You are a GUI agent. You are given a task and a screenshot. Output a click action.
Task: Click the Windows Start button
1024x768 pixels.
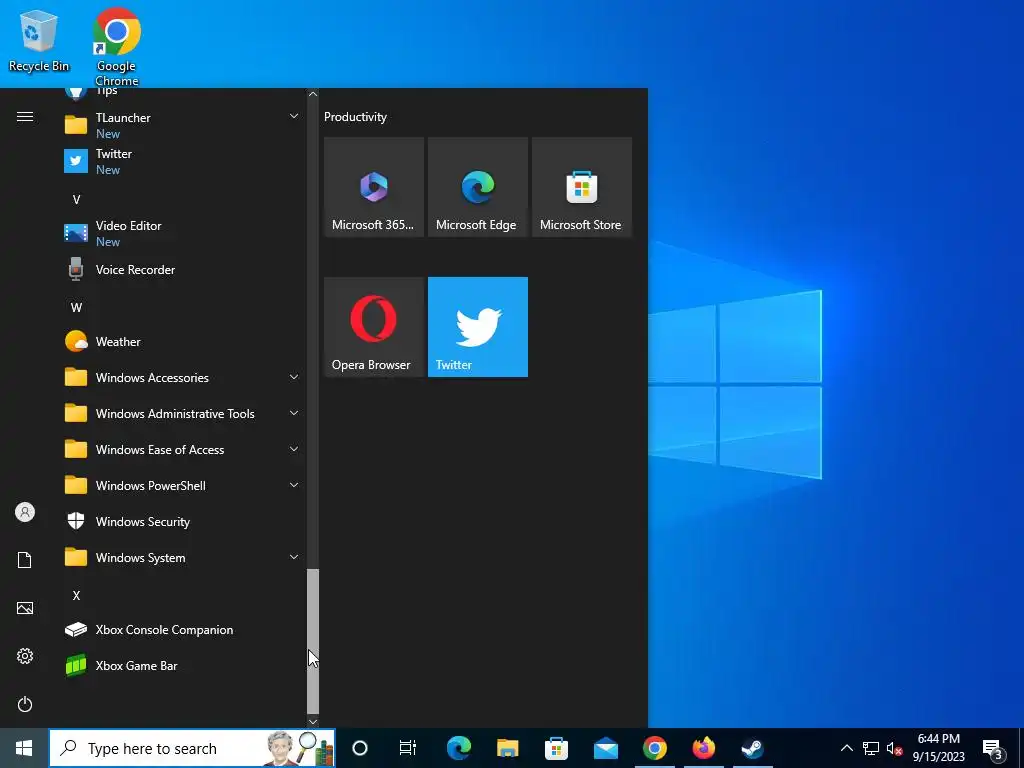coord(24,748)
